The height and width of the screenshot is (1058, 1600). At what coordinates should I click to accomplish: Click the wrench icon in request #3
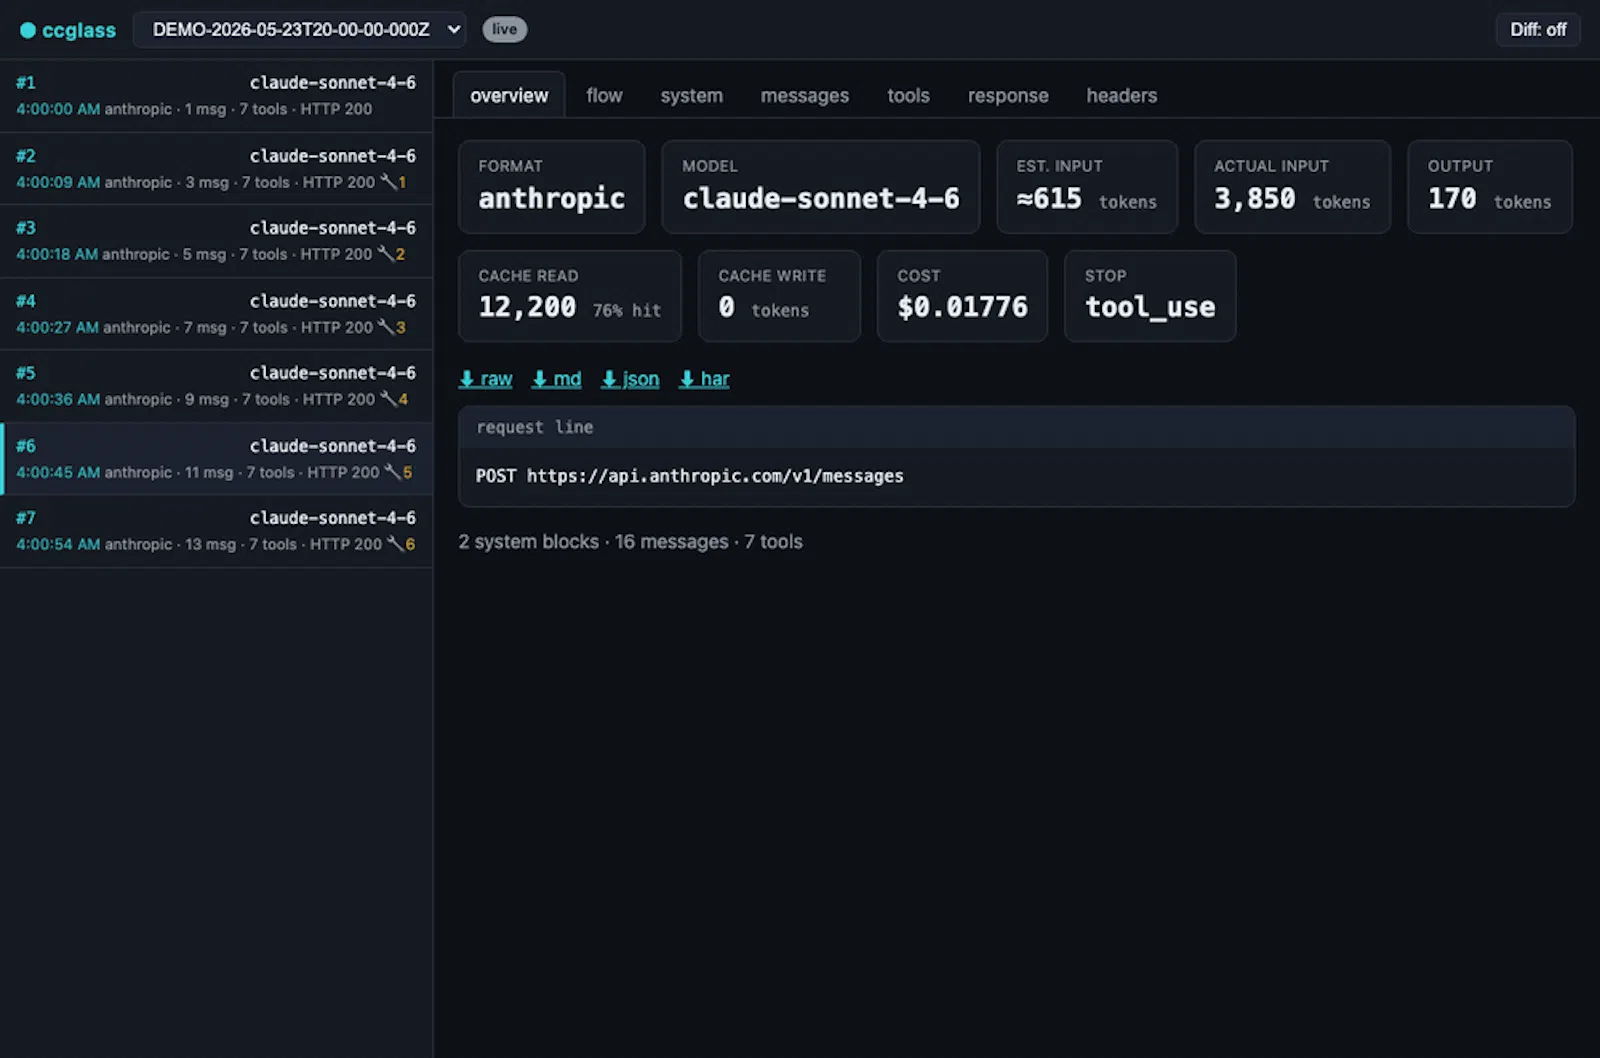click(x=385, y=254)
